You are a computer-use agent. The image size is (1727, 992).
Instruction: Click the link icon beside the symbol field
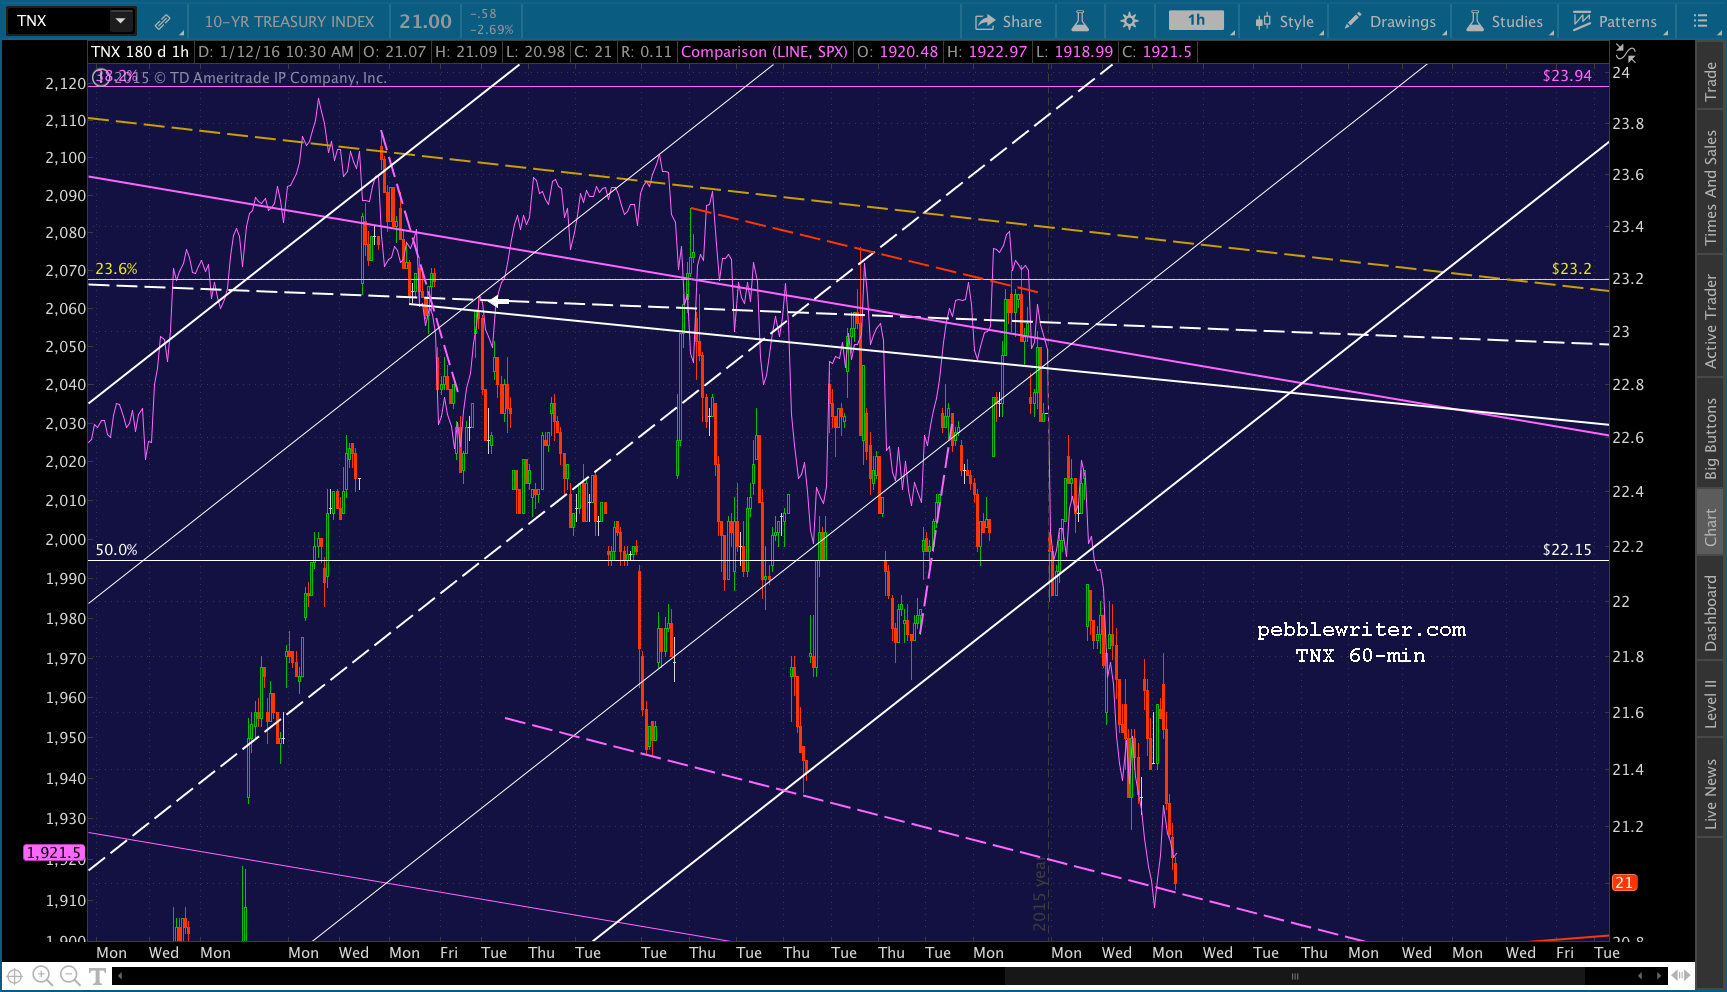(x=162, y=21)
